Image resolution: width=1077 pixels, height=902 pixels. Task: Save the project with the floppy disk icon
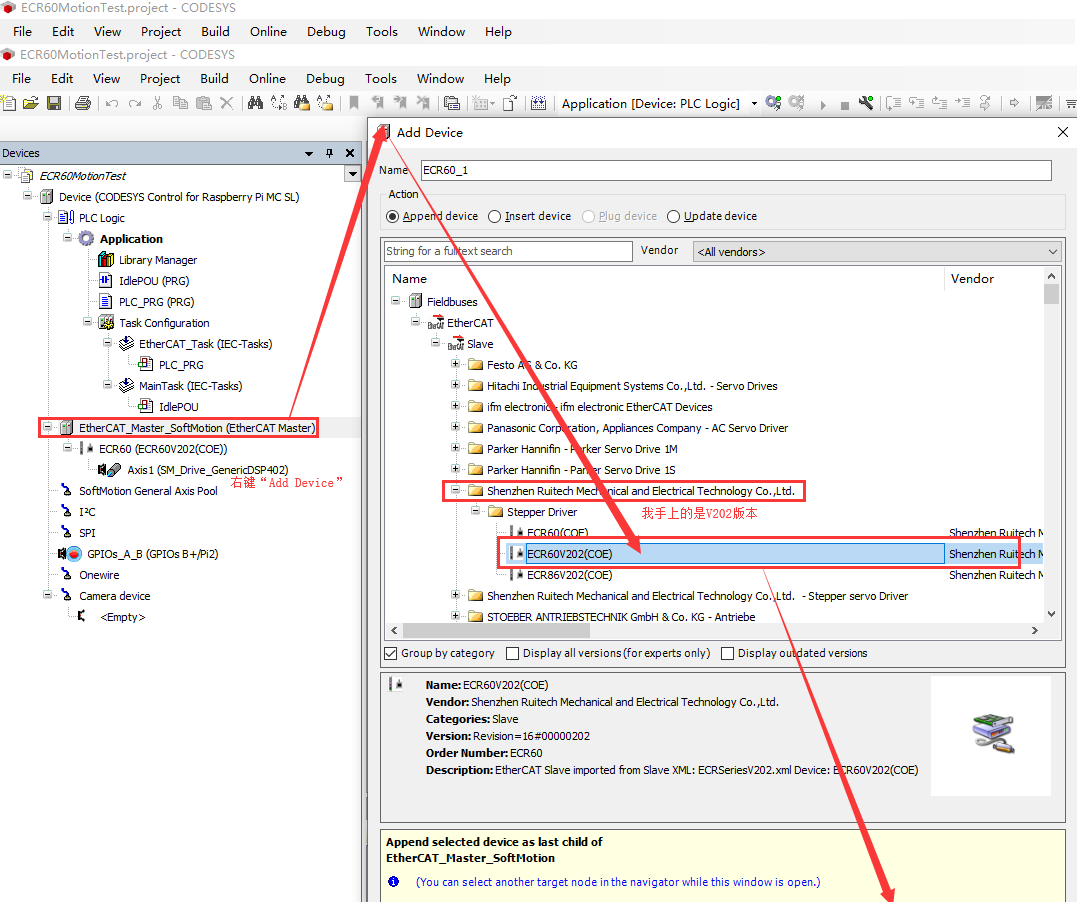point(54,103)
